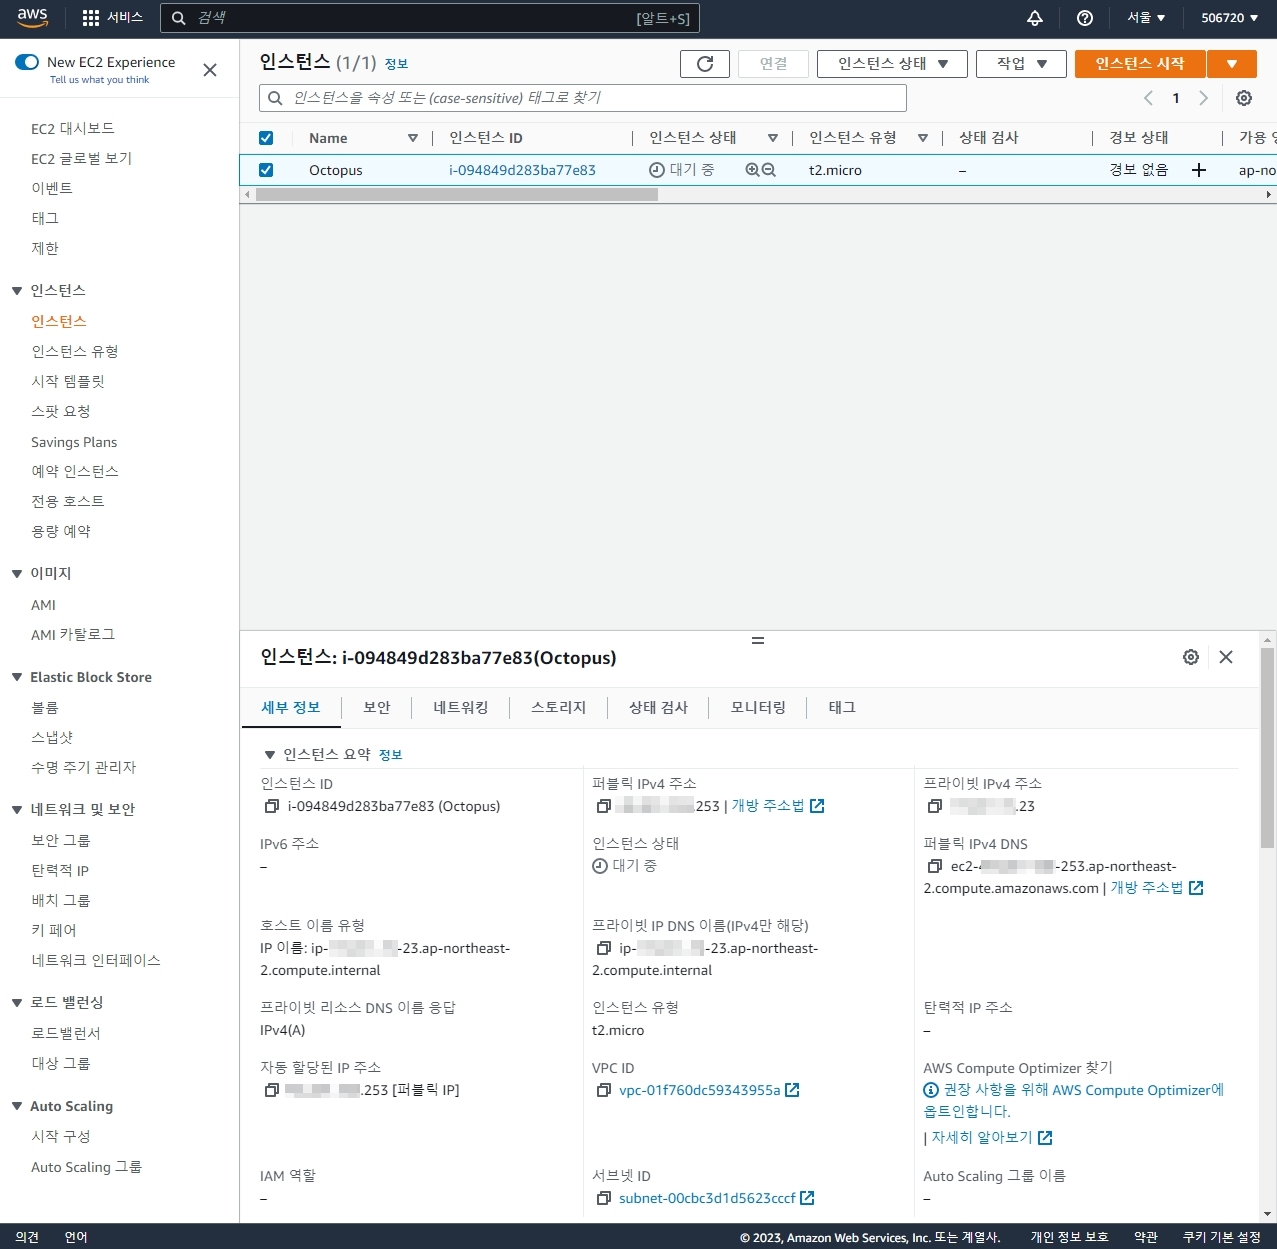
Task: Open 쿠키 기본 설정 in footer
Action: [x=1221, y=1237]
